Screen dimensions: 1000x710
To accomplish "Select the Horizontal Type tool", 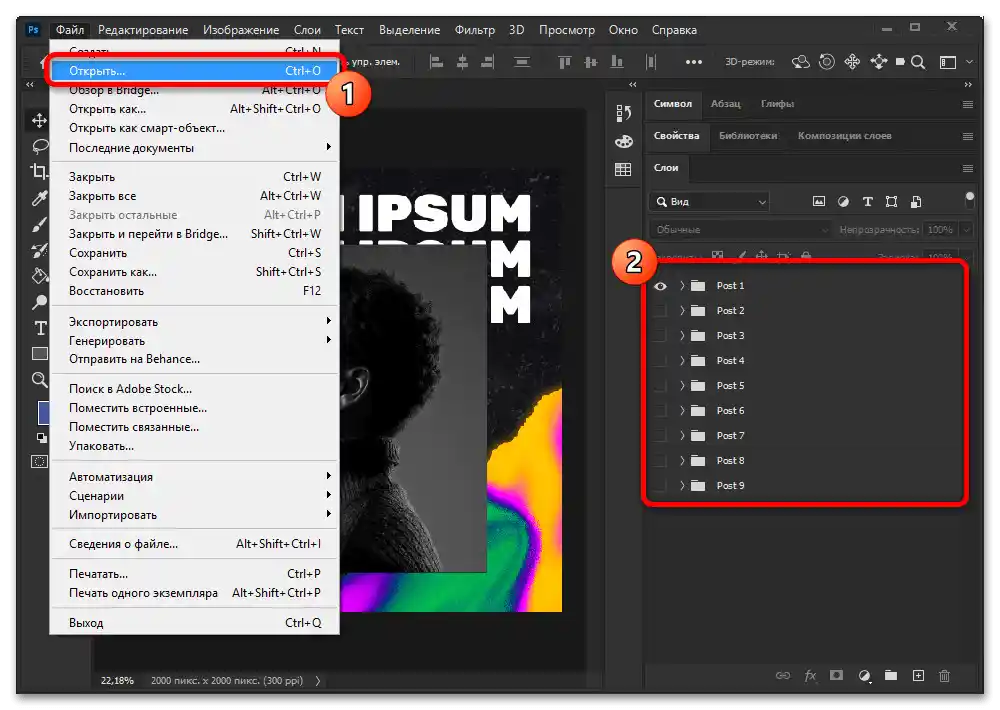I will pyautogui.click(x=40, y=328).
